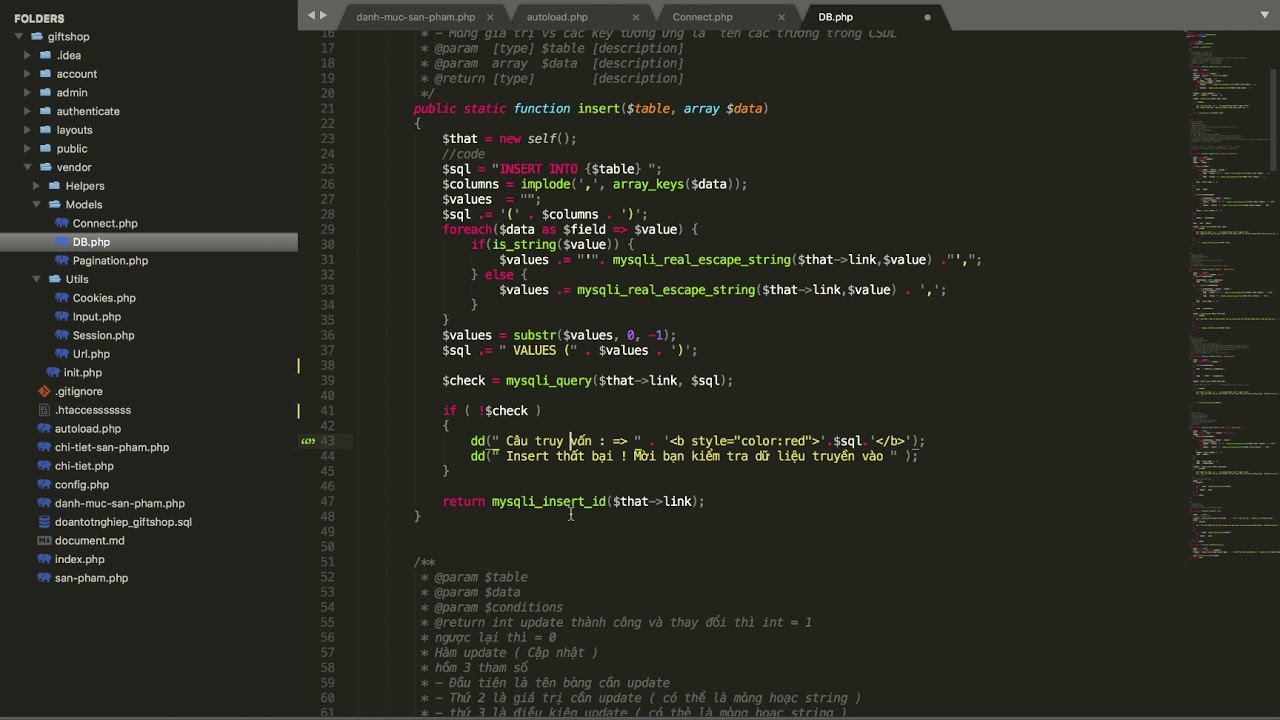Click line number 47 in the gutter

coord(327,502)
